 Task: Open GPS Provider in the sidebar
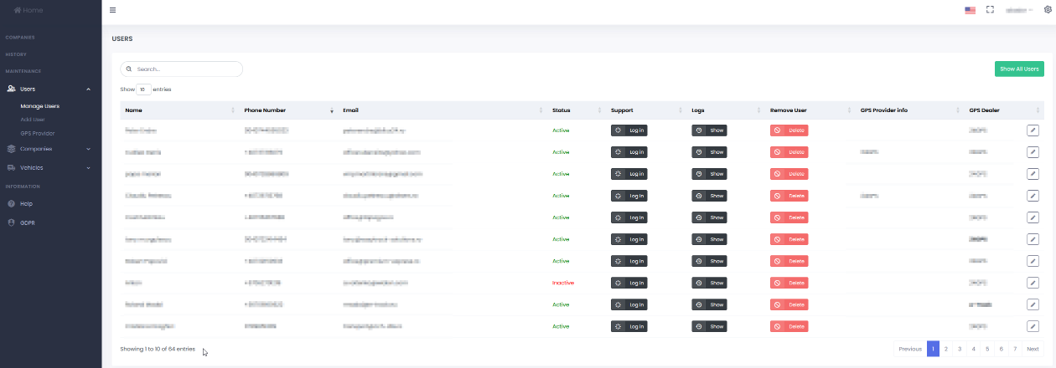click(38, 133)
